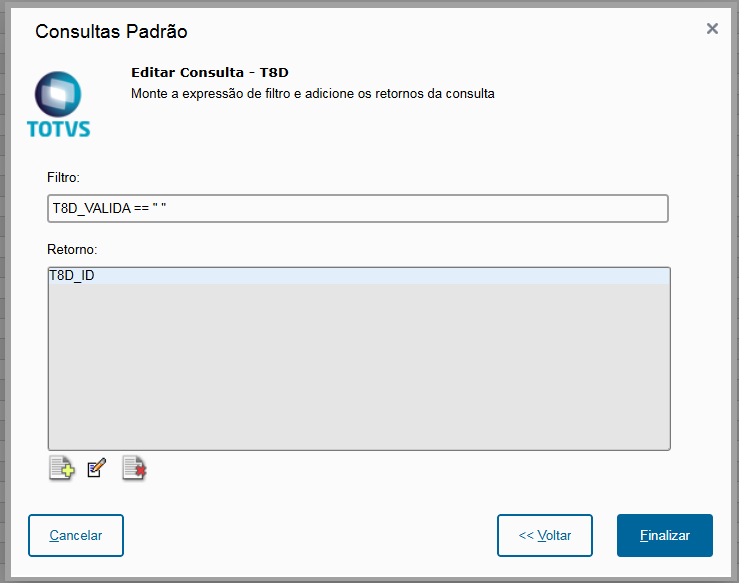The width and height of the screenshot is (739, 583).
Task: Click the Filtro: field label
Action: tap(63, 177)
